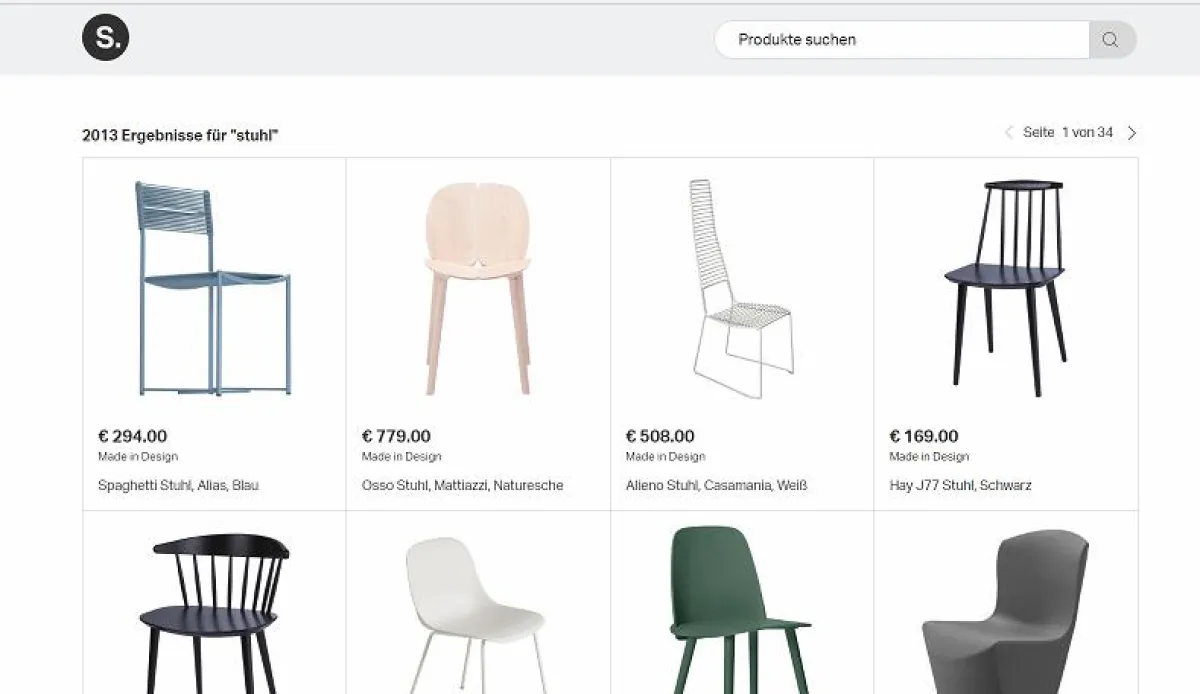1200x694 pixels.
Task: Open the Osso Stuhl, Mattiazzi, Naturesche link
Action: pos(461,485)
